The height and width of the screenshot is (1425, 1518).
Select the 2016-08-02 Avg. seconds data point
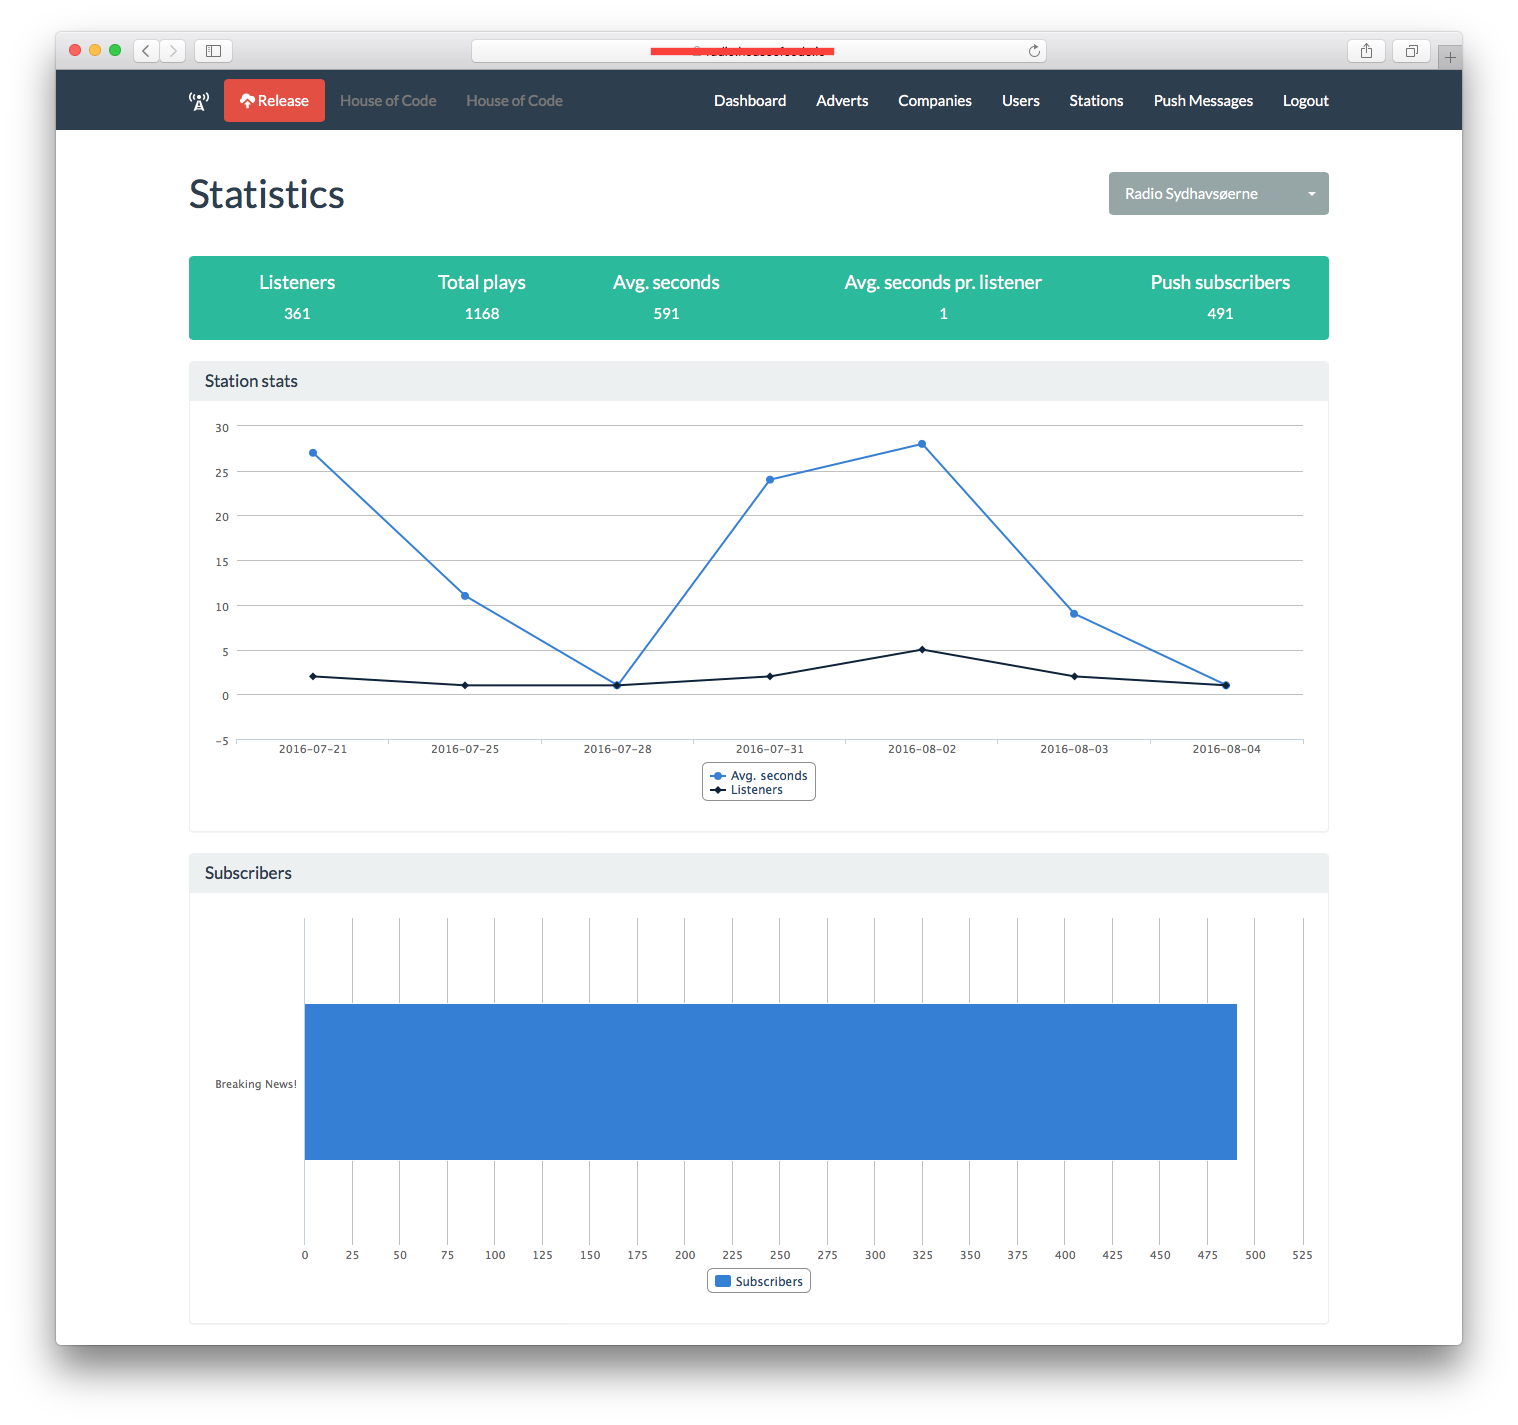point(921,444)
